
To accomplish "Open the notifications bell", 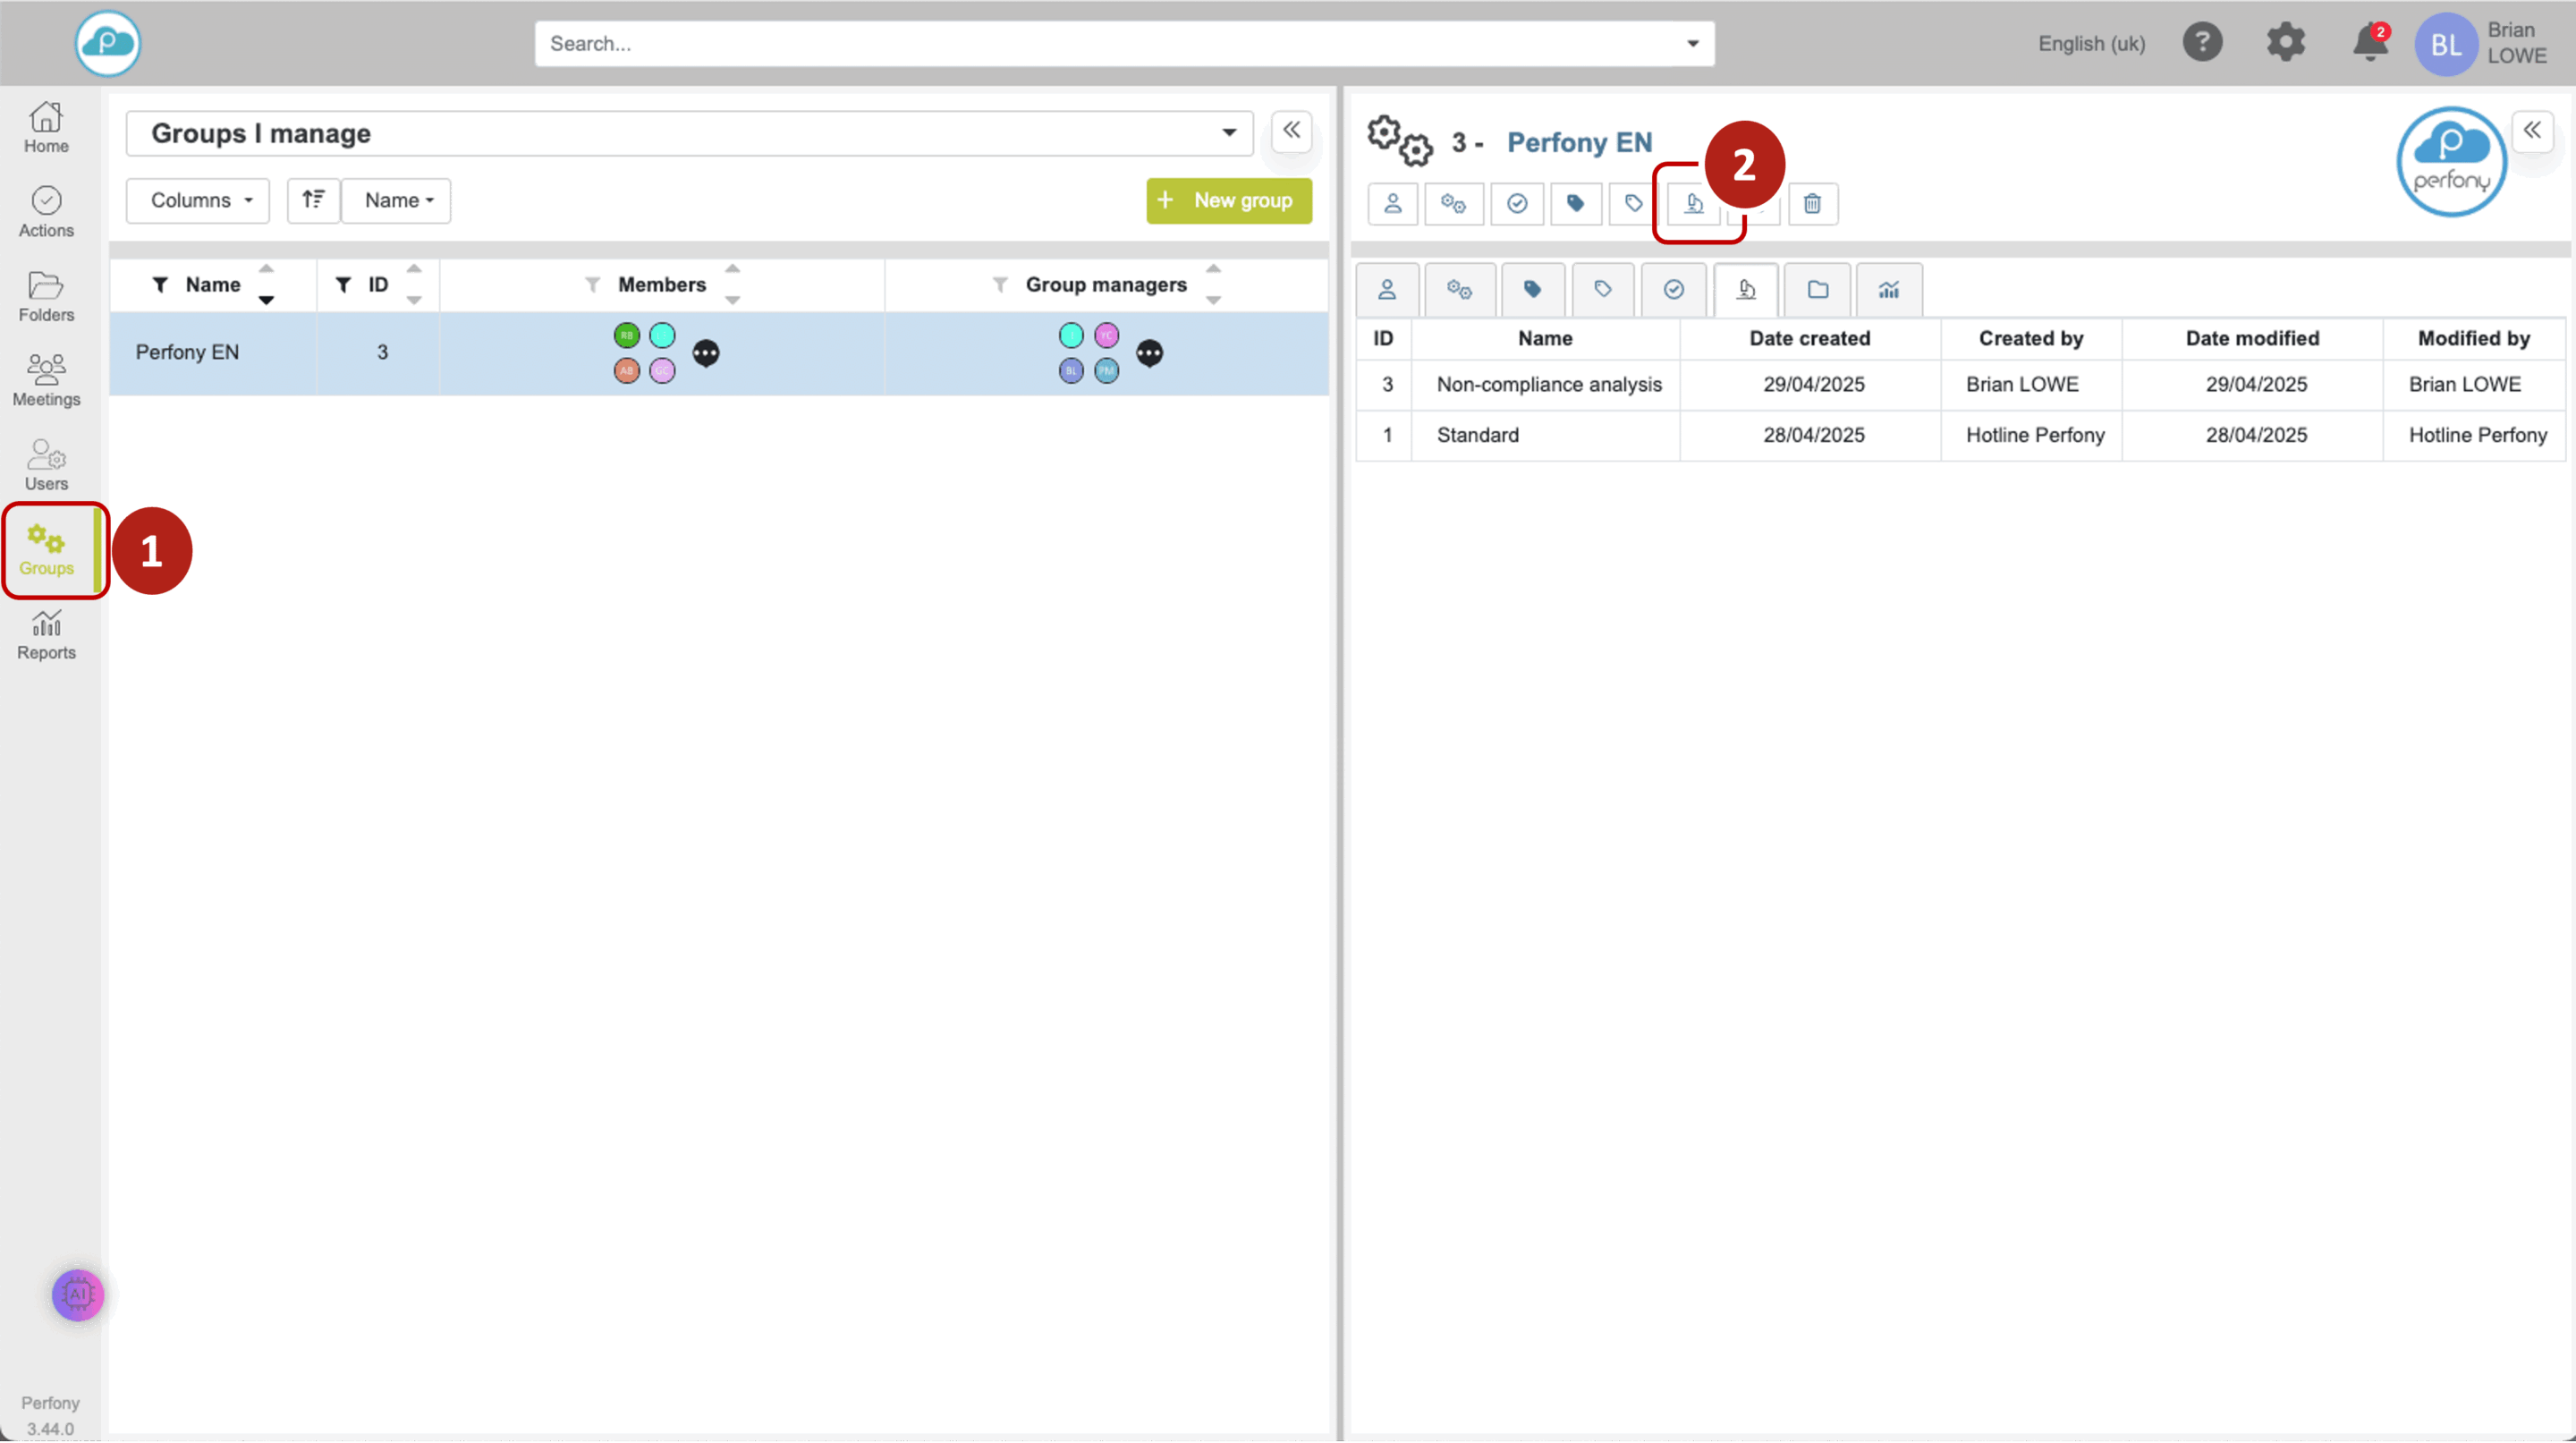I will (x=2369, y=43).
